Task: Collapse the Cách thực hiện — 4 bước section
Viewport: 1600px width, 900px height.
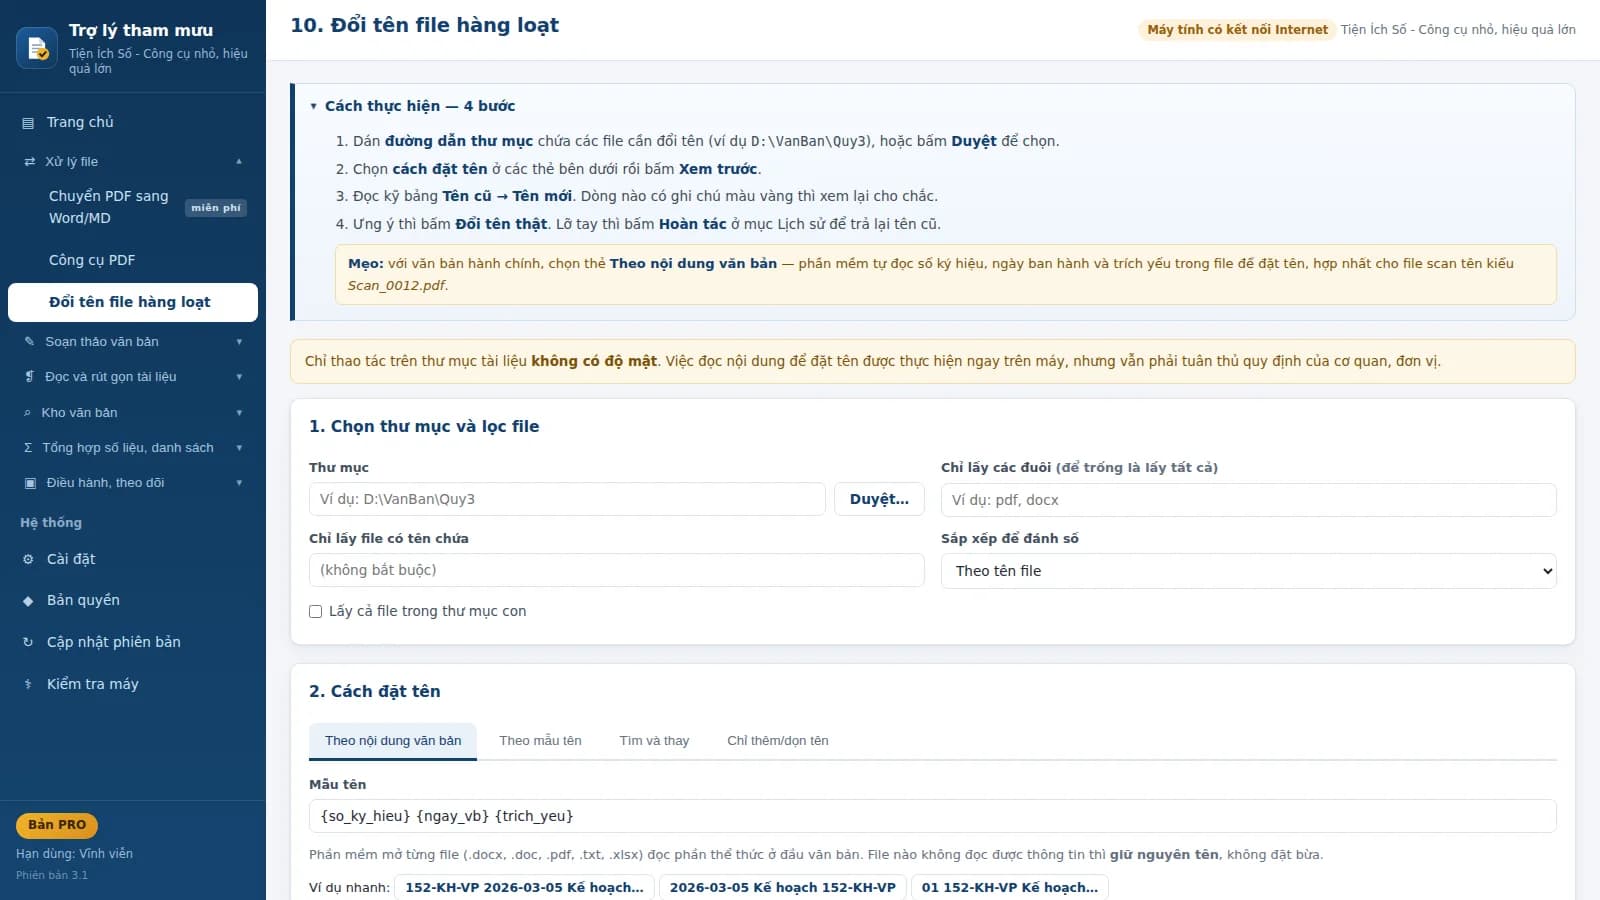Action: [413, 106]
